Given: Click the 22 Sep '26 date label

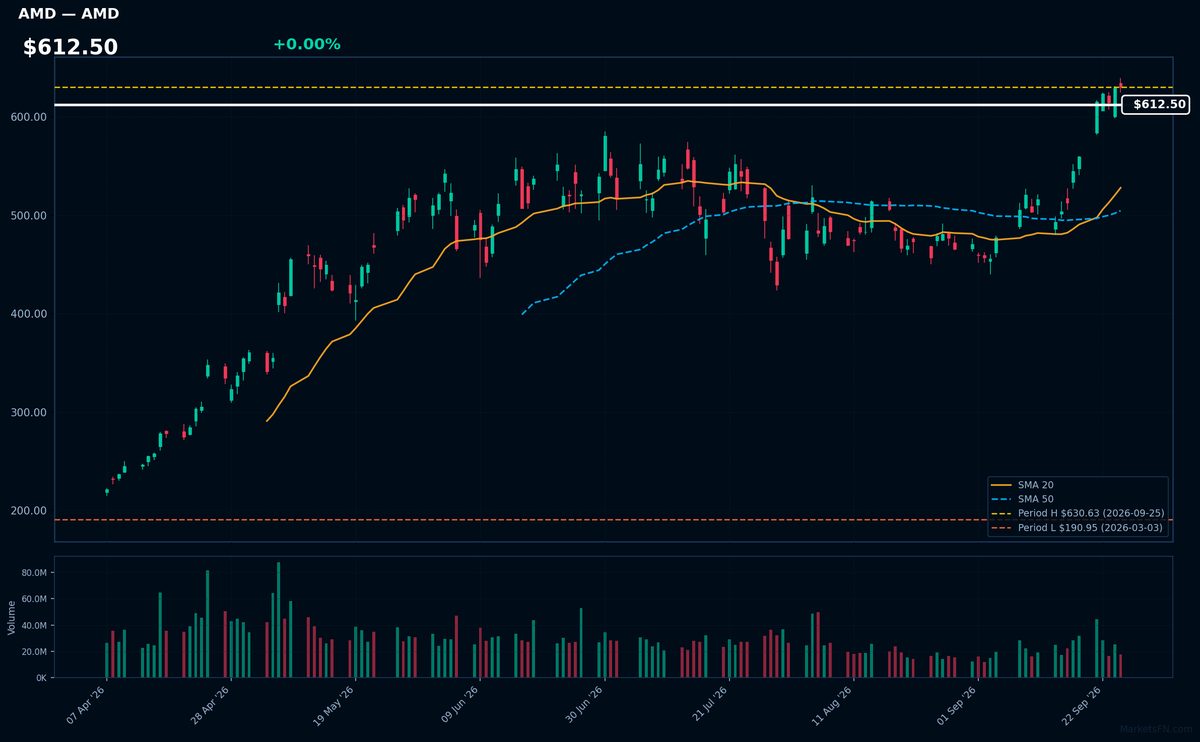Looking at the screenshot, I should (1081, 705).
